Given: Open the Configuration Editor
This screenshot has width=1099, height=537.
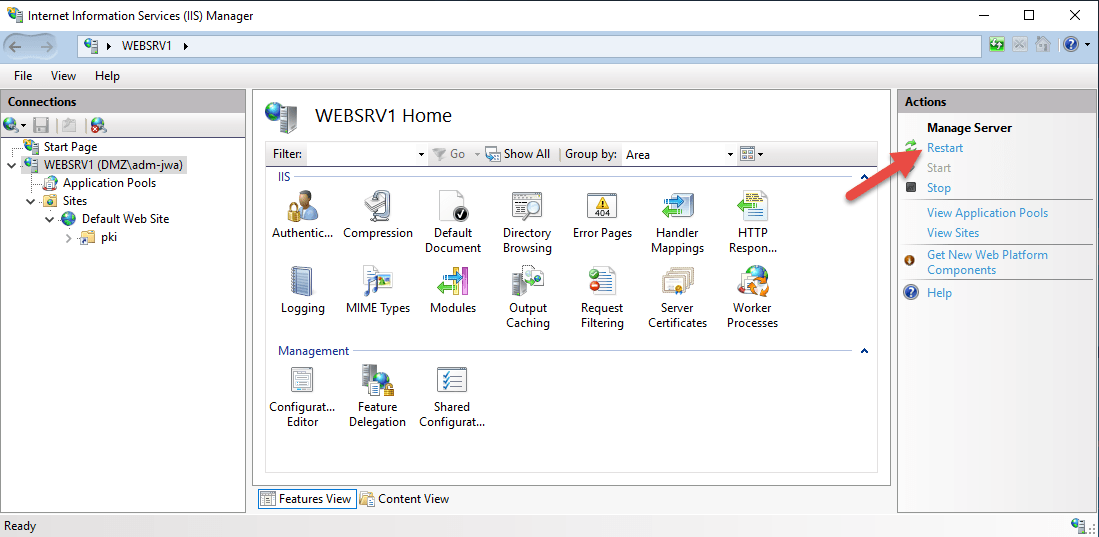Looking at the screenshot, I should tap(302, 382).
